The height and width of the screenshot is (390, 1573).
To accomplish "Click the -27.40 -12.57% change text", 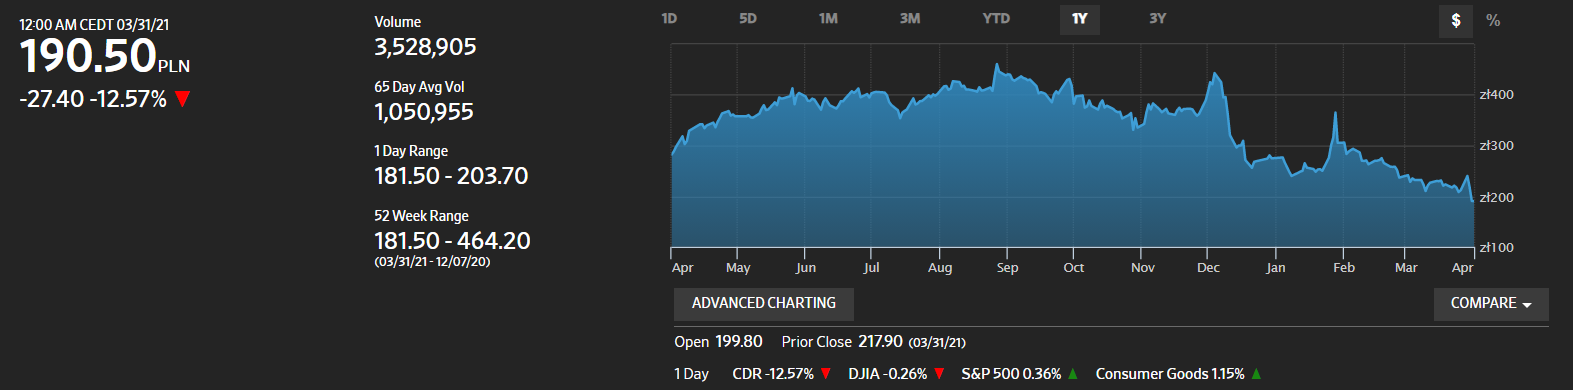I will (x=93, y=99).
